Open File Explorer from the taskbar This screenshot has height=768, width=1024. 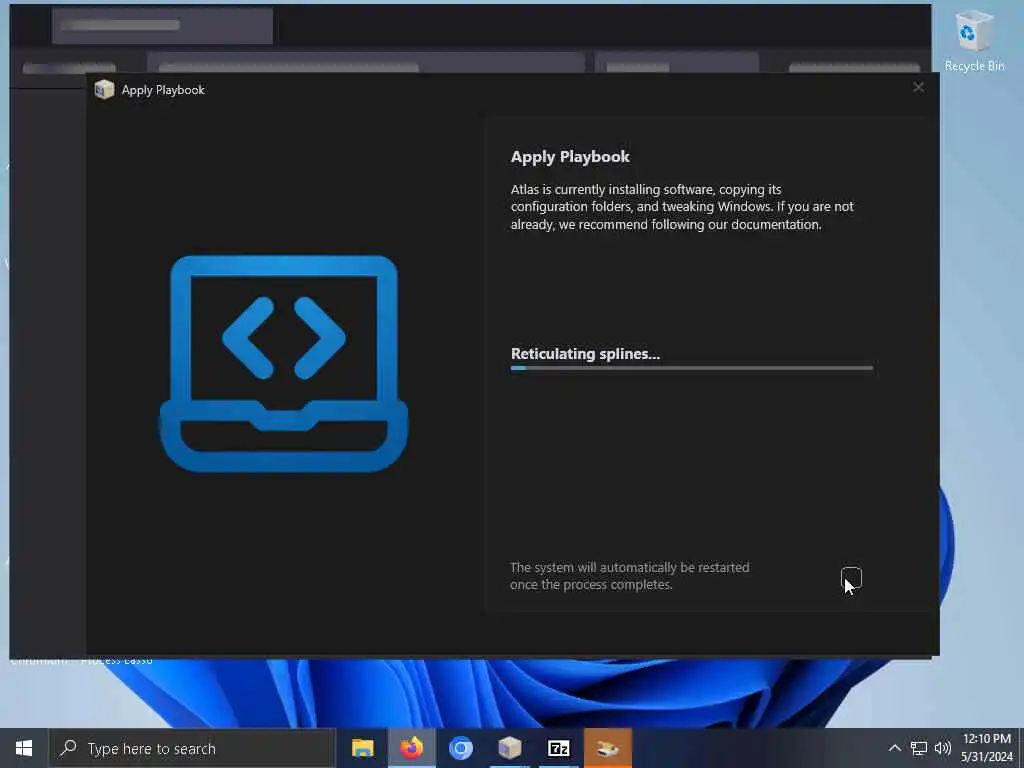pyautogui.click(x=362, y=748)
